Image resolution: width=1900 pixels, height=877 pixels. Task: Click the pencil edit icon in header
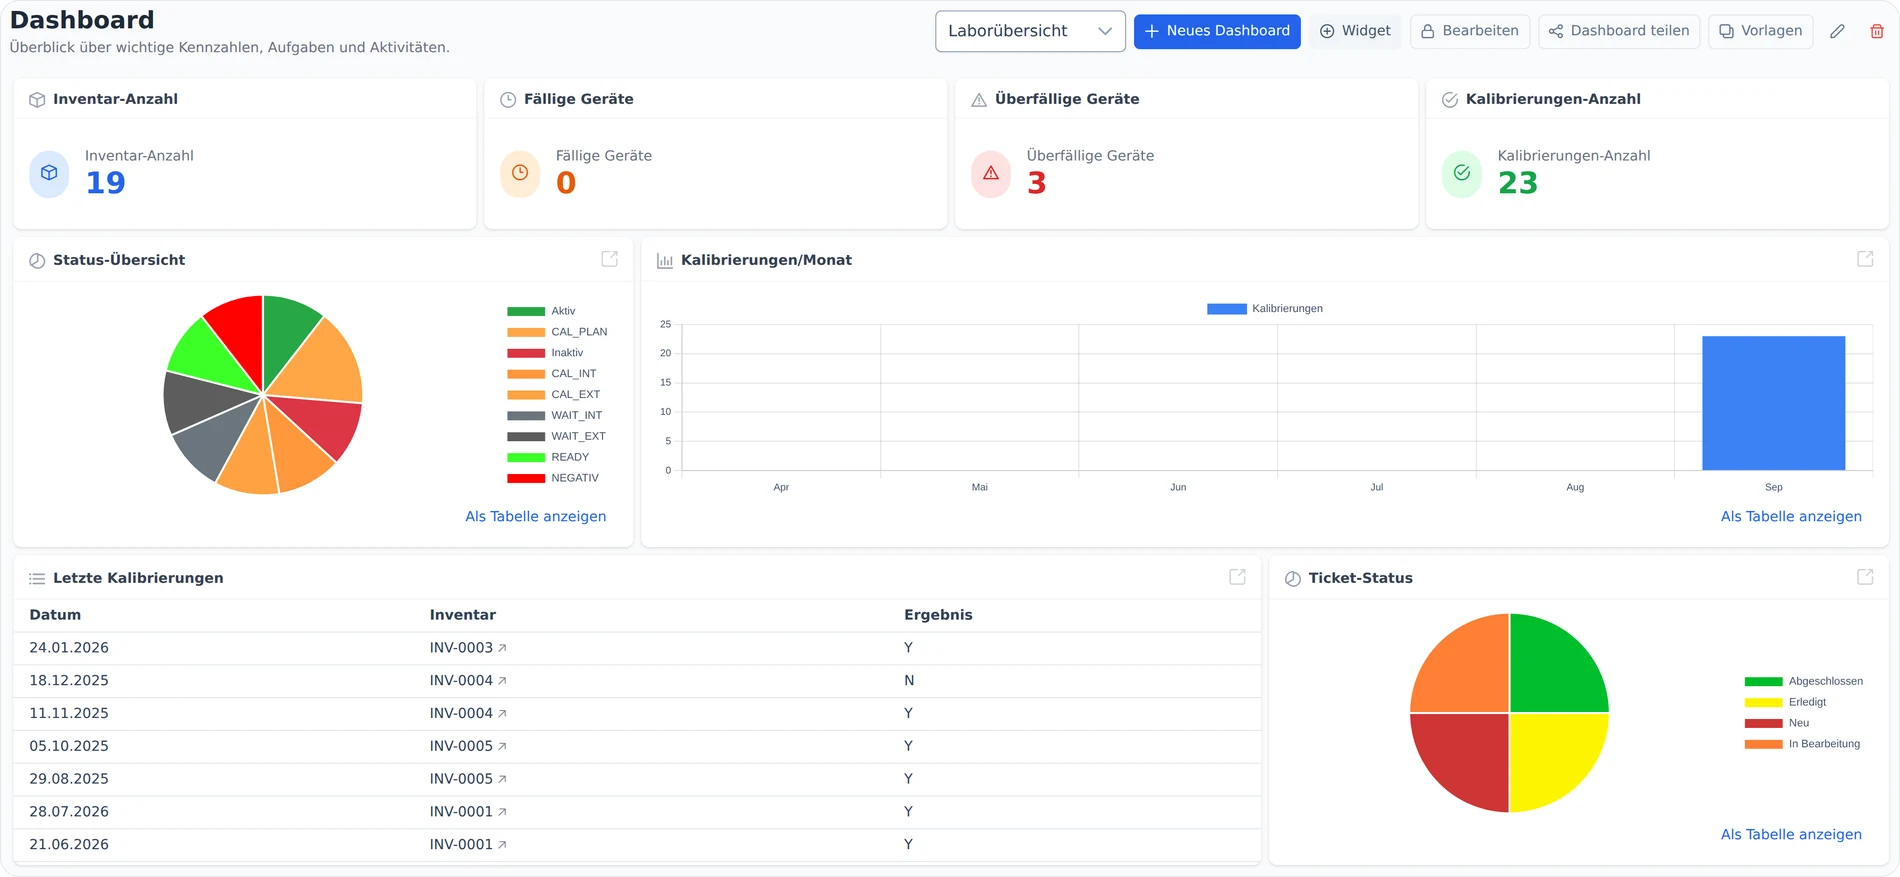point(1837,31)
